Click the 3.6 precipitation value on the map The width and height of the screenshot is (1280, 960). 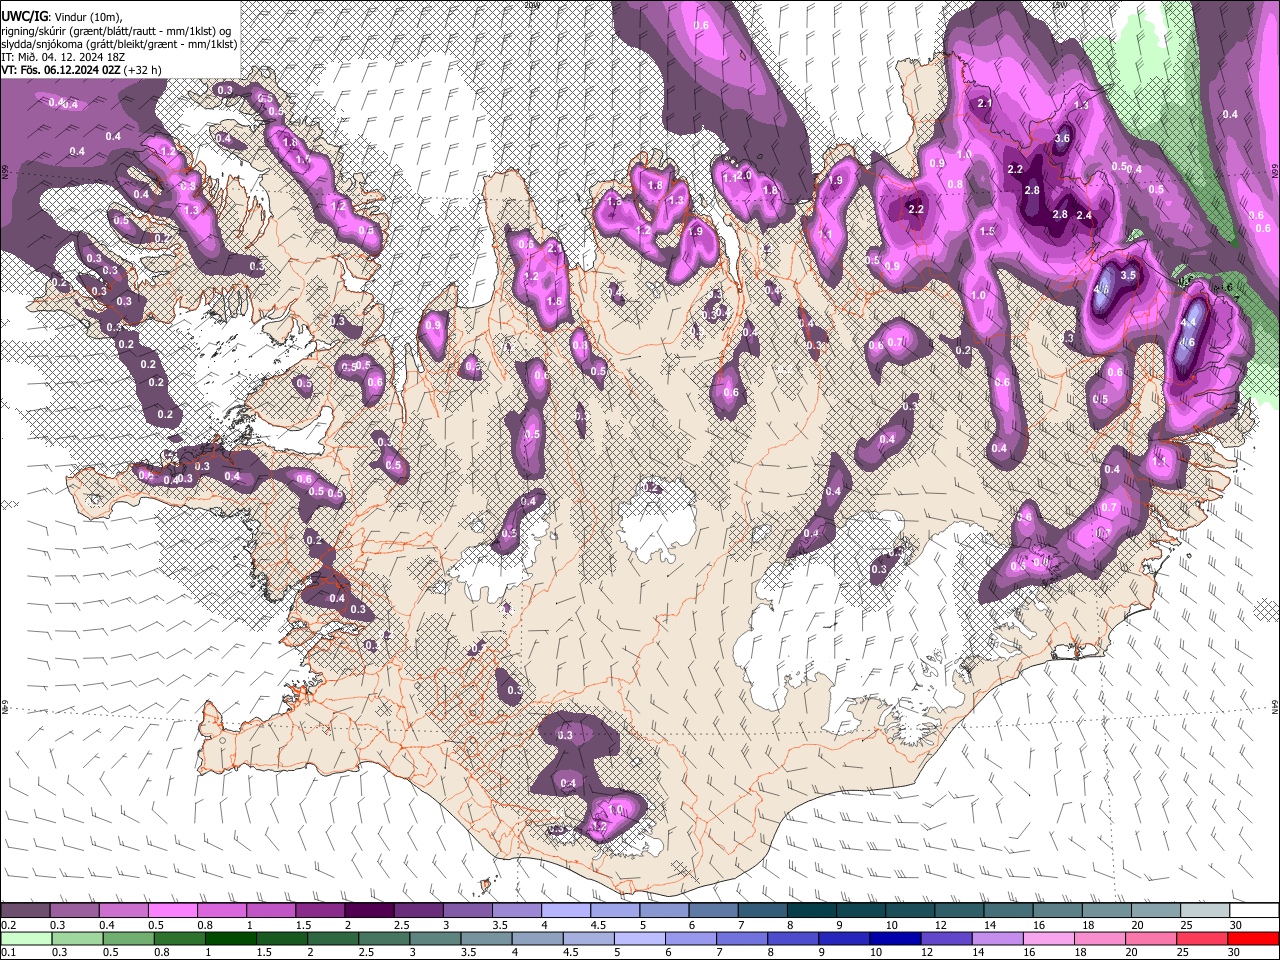point(1062,138)
